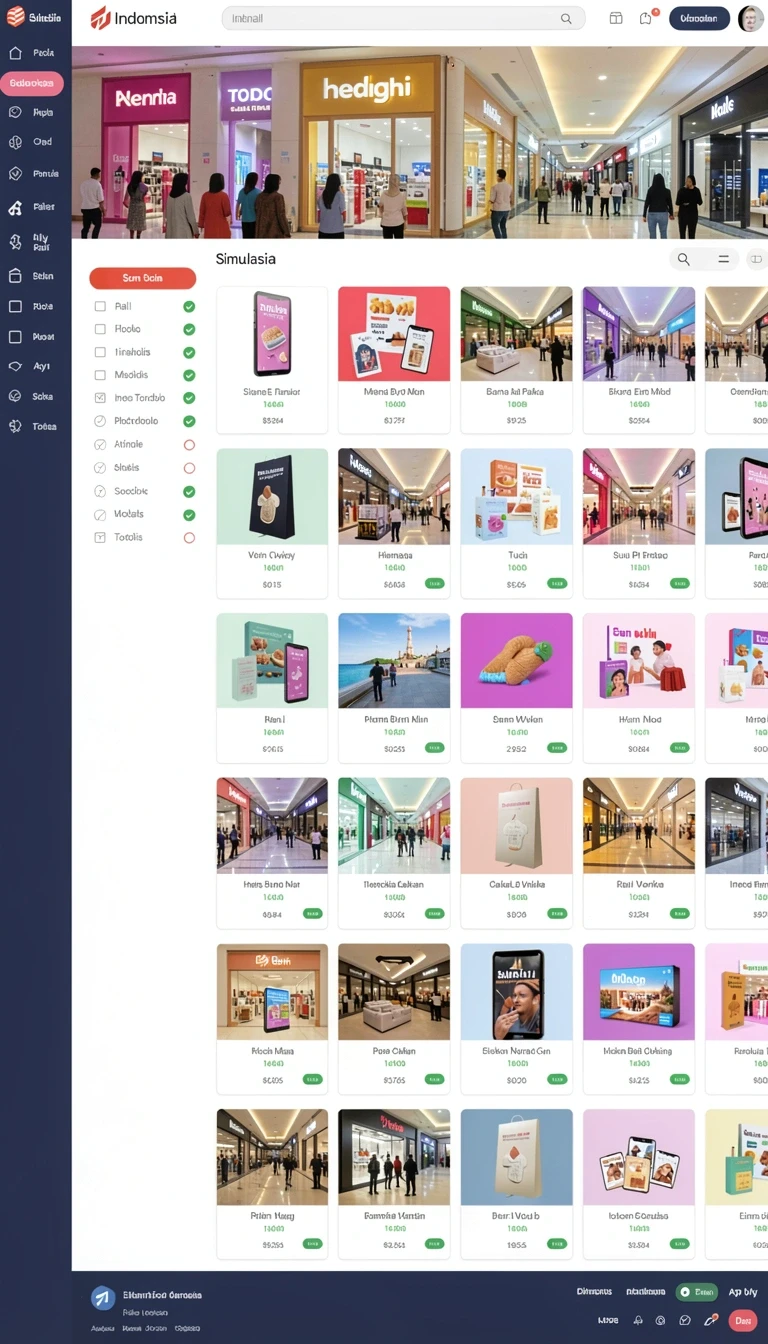Viewport: 768px width, 1344px height.
Task: Click the 'Simulasia' section heading
Action: [x=246, y=259]
